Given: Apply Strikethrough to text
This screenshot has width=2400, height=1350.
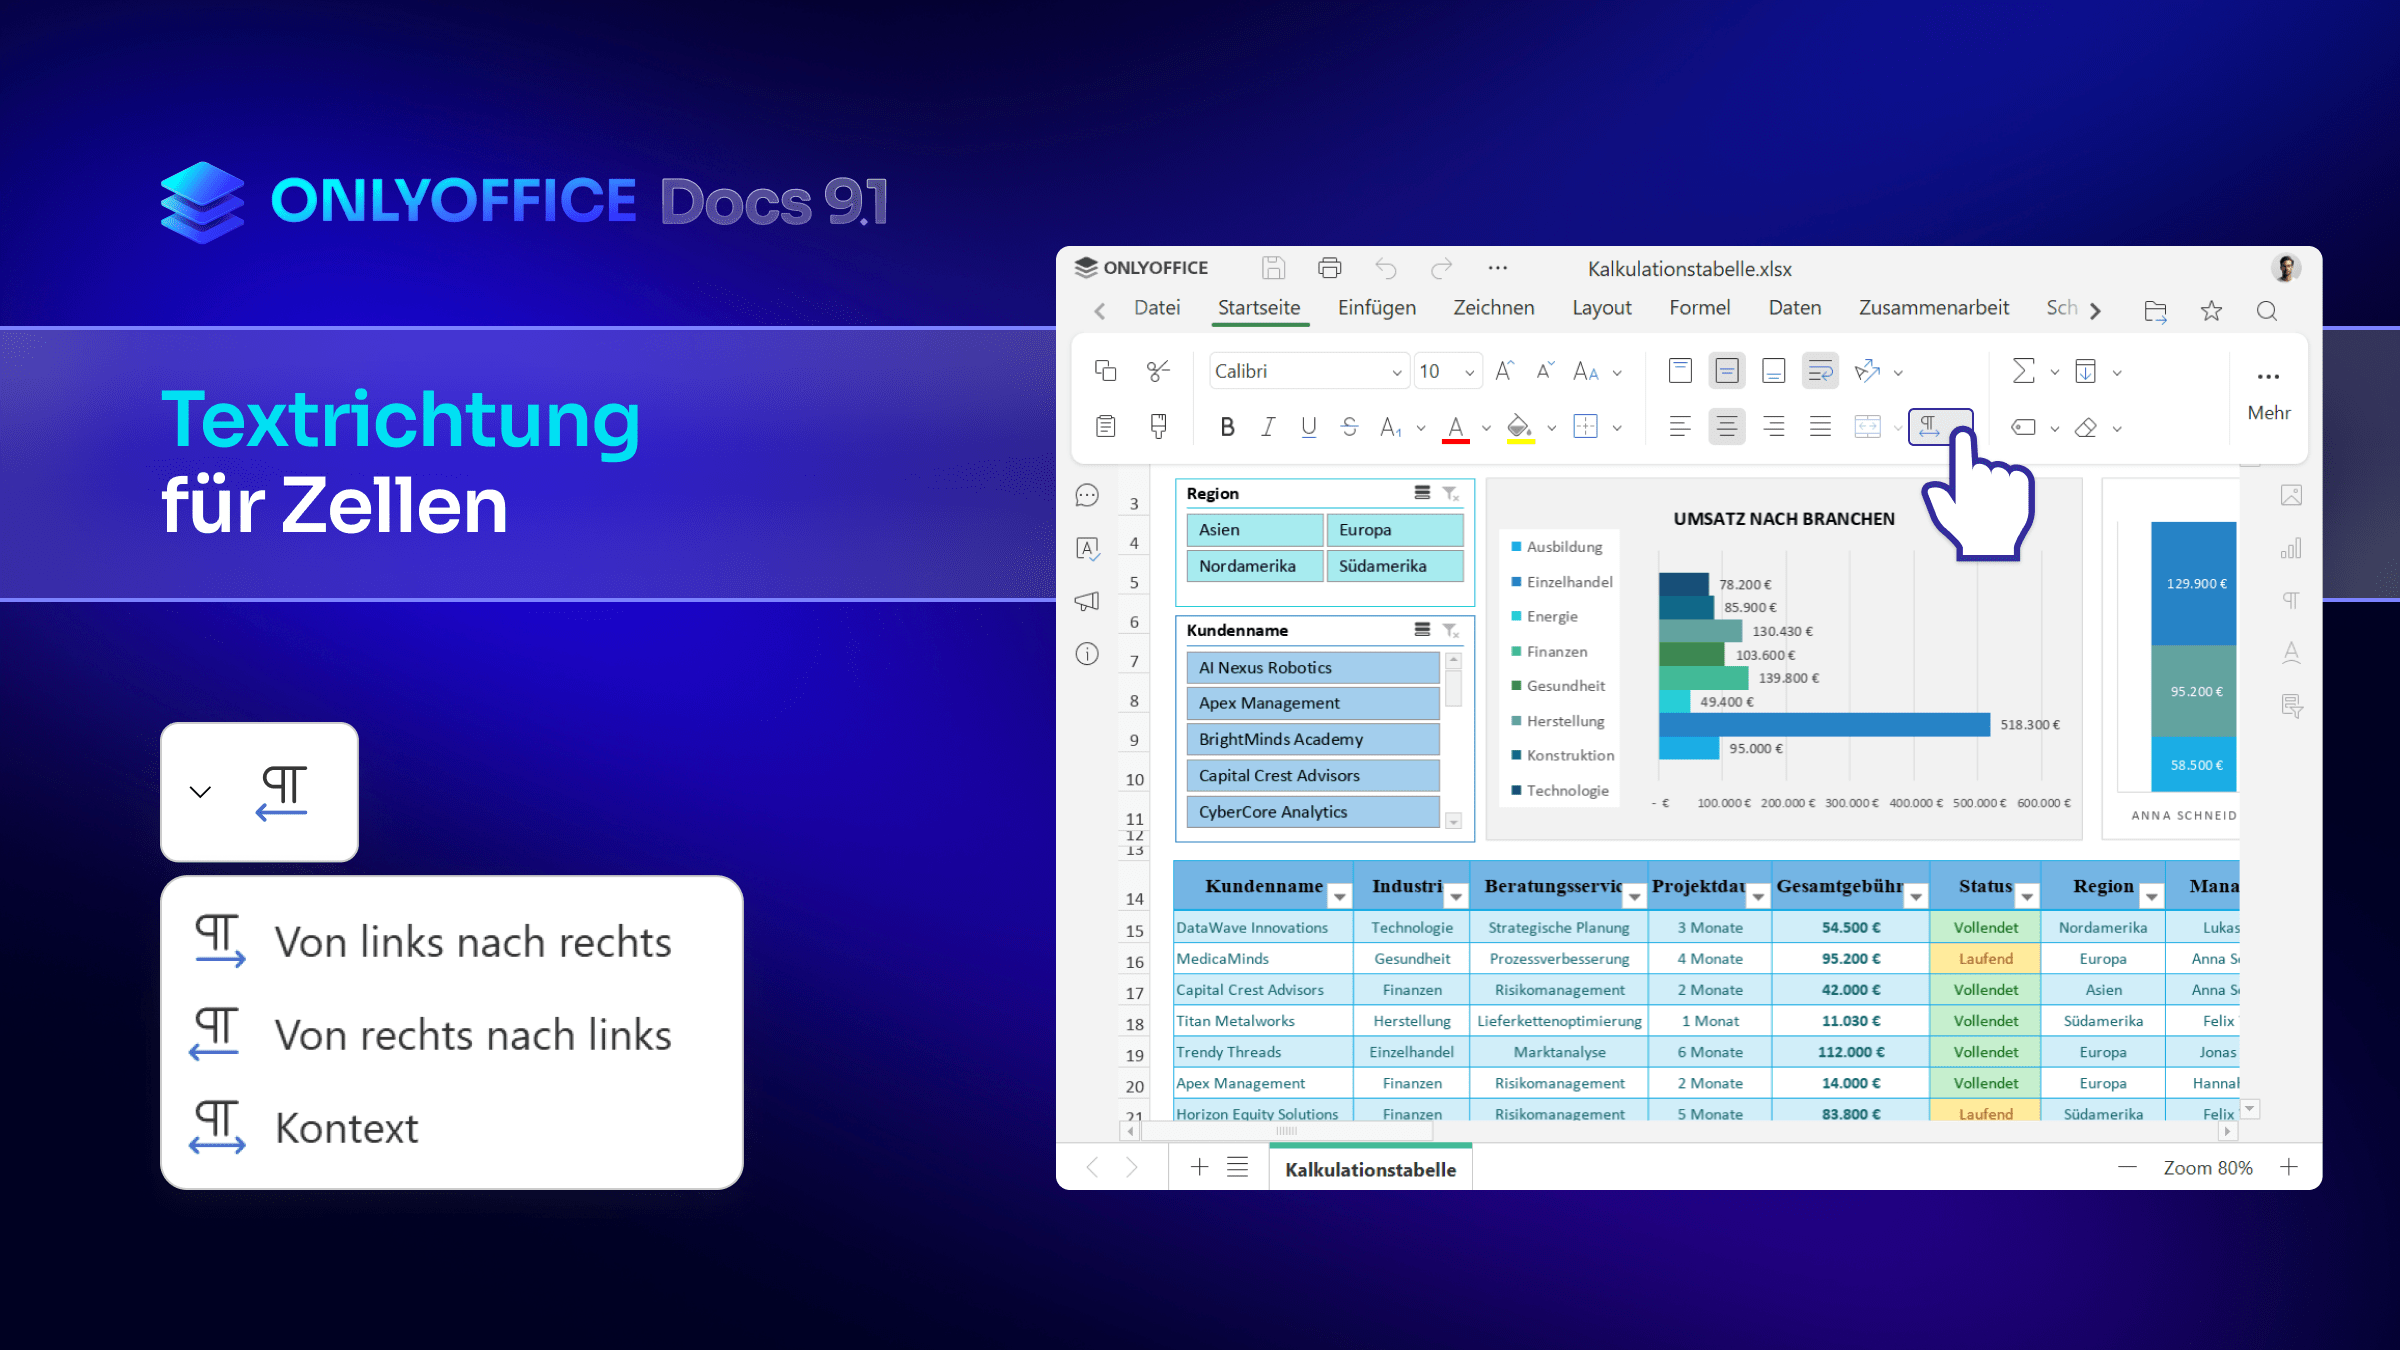Looking at the screenshot, I should 1349,428.
